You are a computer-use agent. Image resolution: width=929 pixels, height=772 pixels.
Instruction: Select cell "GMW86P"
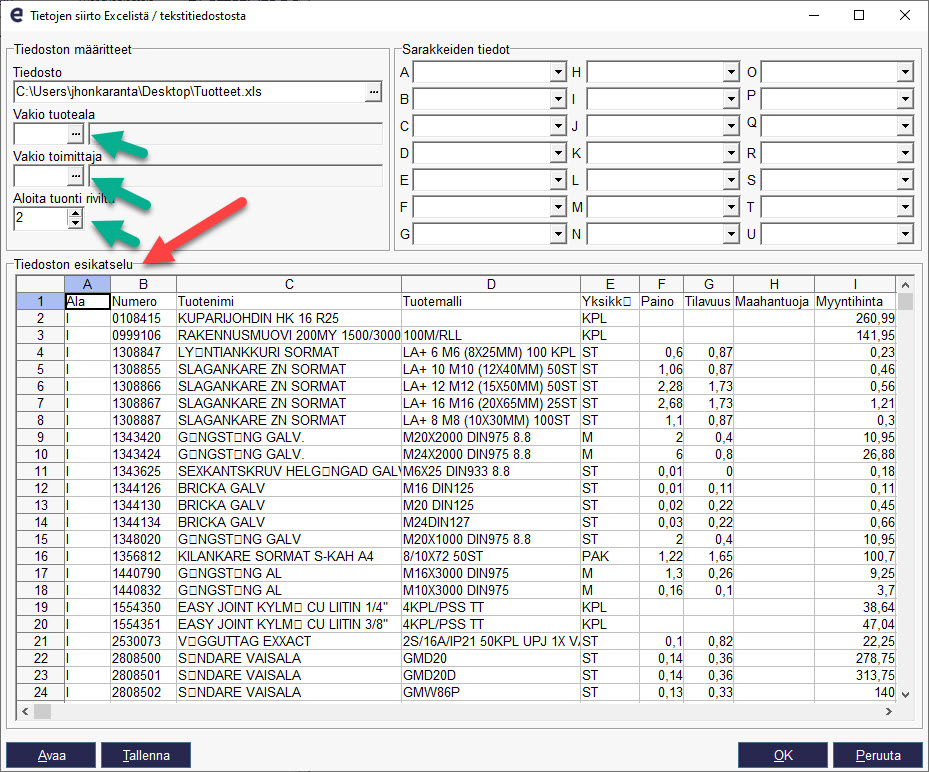click(x=491, y=693)
